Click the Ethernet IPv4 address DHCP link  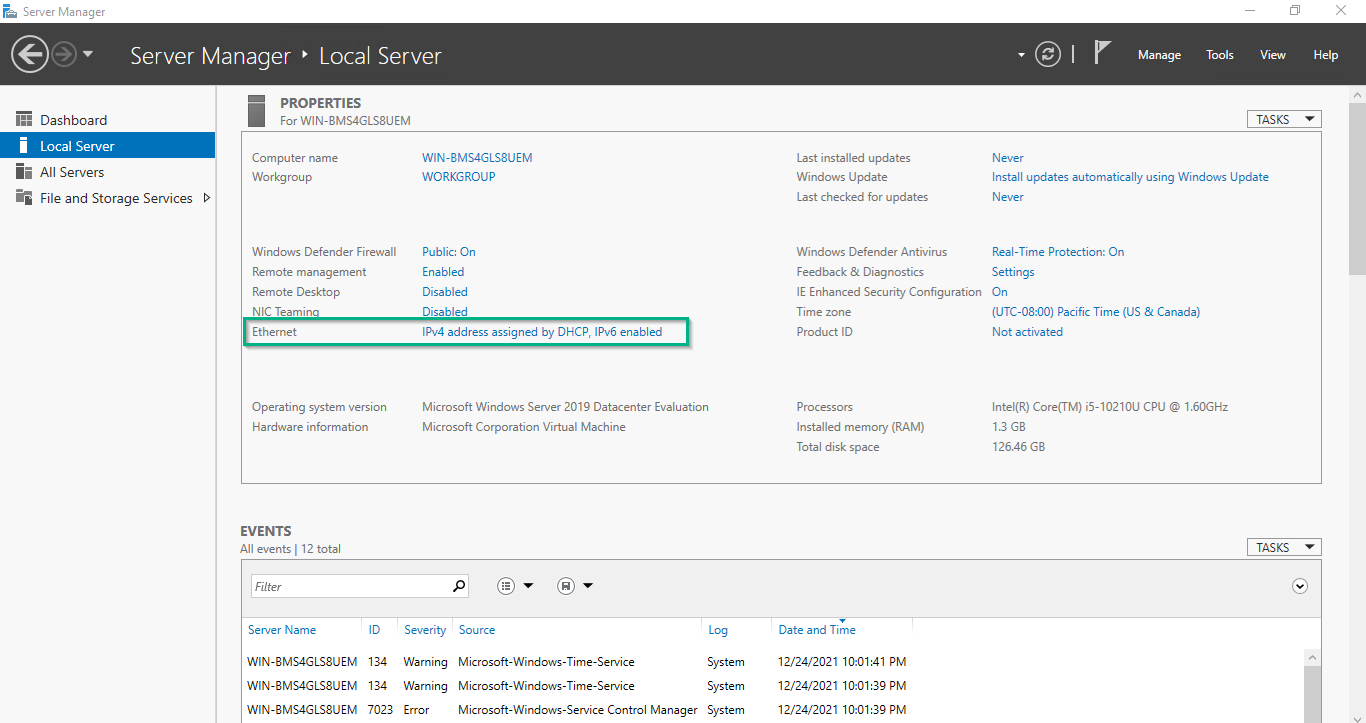(542, 332)
